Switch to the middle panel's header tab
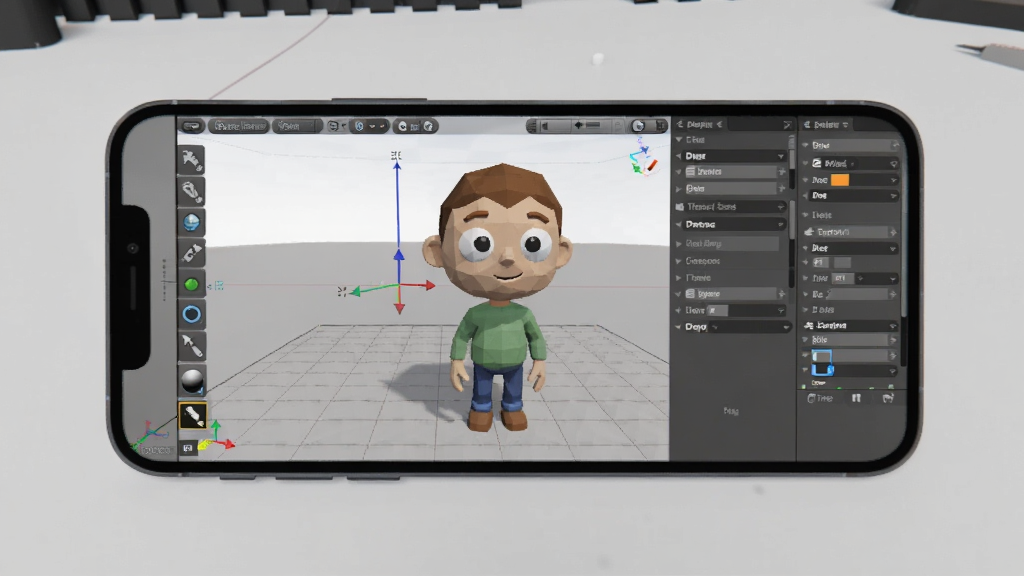The image size is (1024, 576). [699, 124]
